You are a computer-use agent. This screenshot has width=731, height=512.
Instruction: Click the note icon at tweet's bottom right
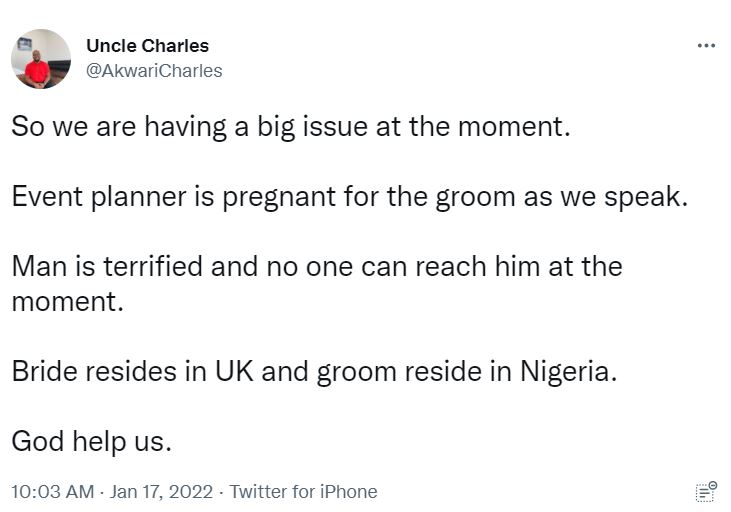(x=706, y=491)
